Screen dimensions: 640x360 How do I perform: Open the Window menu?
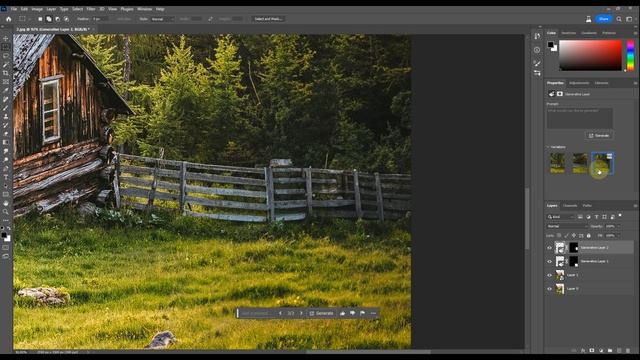tap(144, 9)
